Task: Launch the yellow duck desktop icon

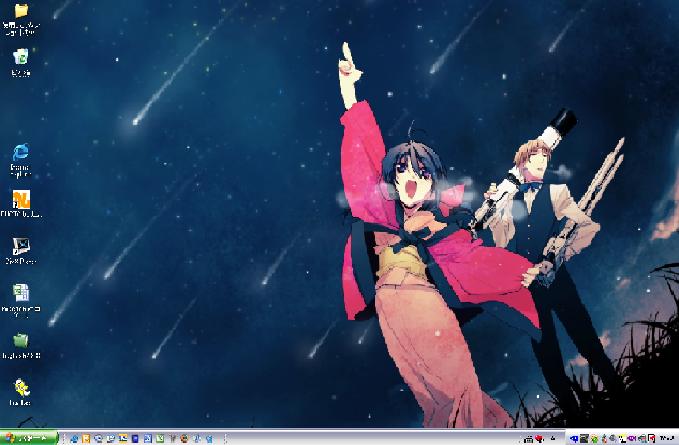Action: tap(21, 387)
